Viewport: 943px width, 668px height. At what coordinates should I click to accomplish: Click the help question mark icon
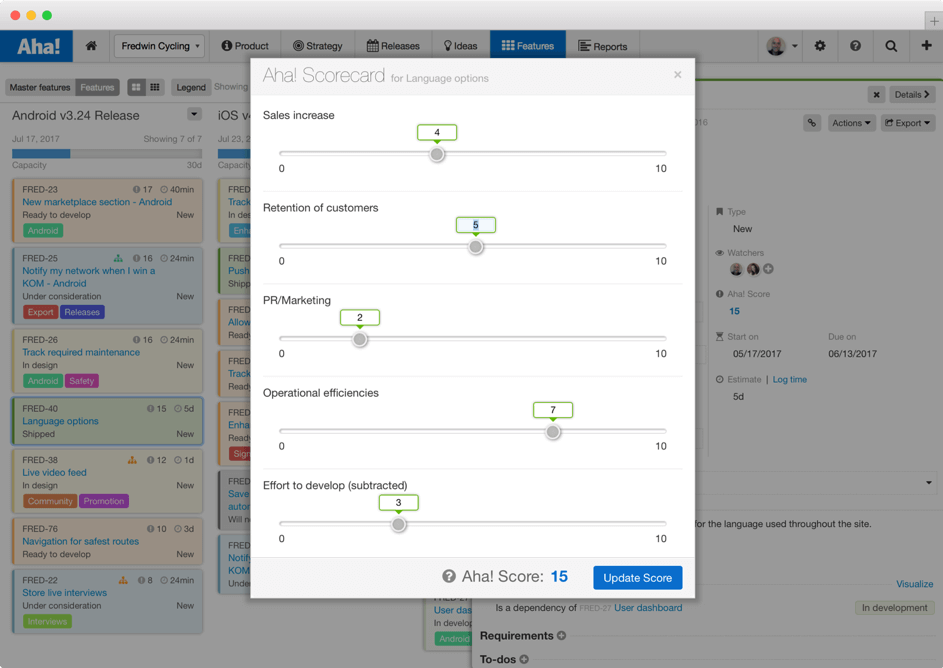click(x=855, y=46)
